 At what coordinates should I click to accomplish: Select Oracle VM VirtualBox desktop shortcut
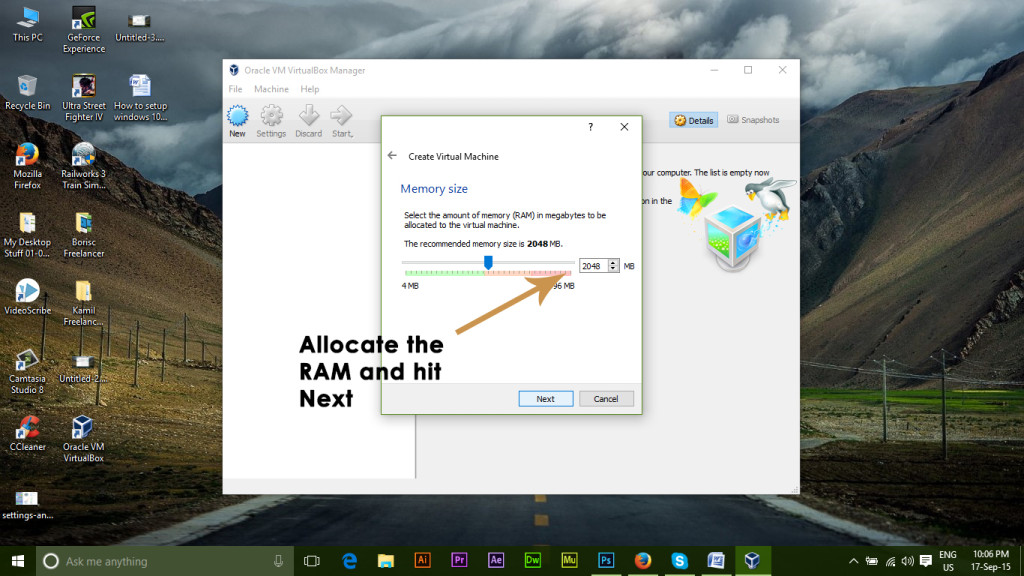pos(84,439)
